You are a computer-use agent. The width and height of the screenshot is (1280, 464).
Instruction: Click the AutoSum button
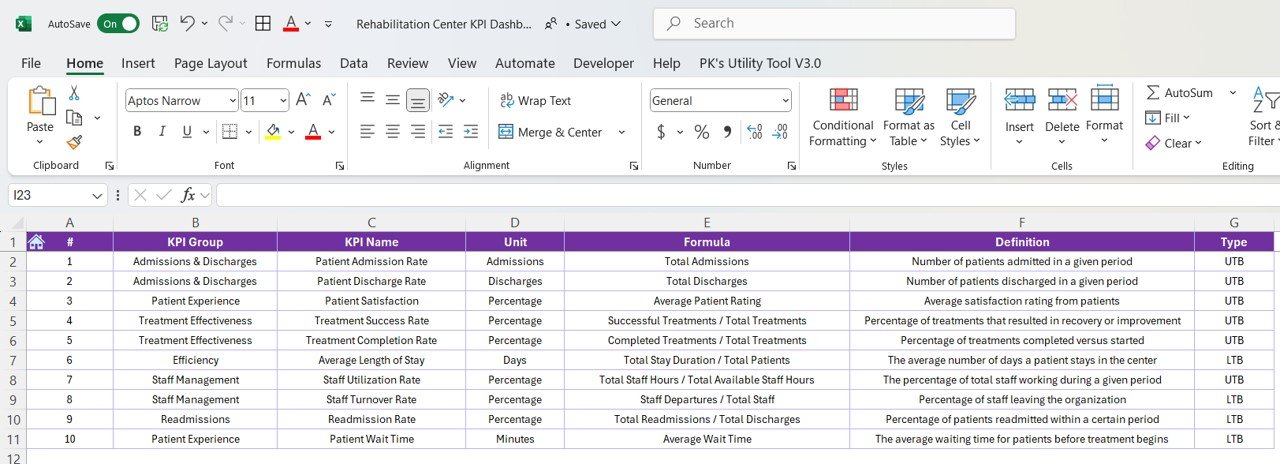click(x=1179, y=93)
